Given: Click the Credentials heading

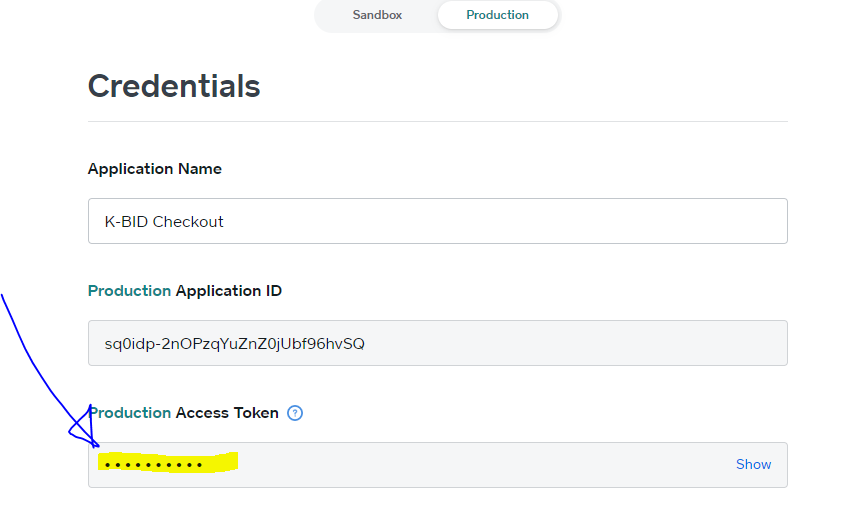Looking at the screenshot, I should click(174, 86).
